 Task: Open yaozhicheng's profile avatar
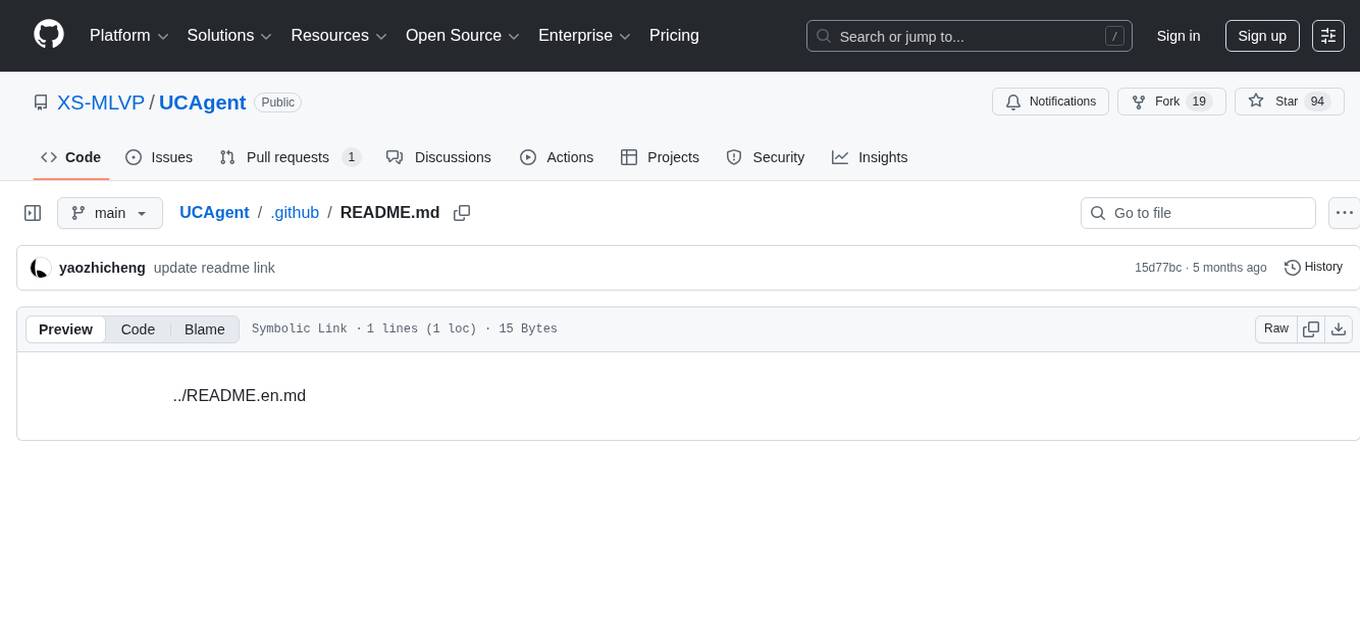tap(40, 267)
